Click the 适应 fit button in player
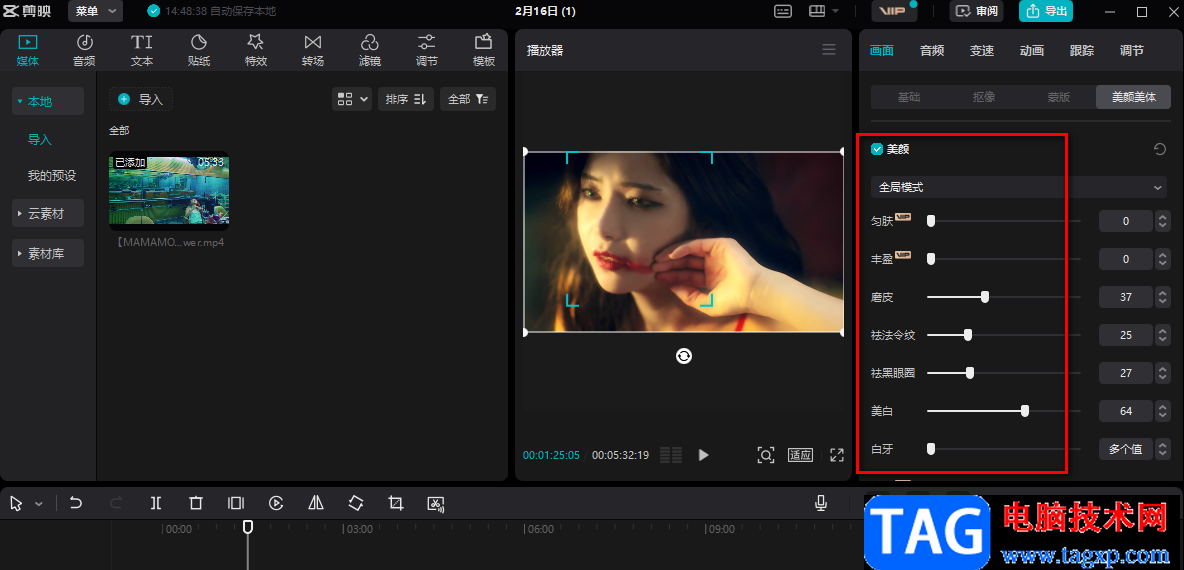 tap(800, 454)
